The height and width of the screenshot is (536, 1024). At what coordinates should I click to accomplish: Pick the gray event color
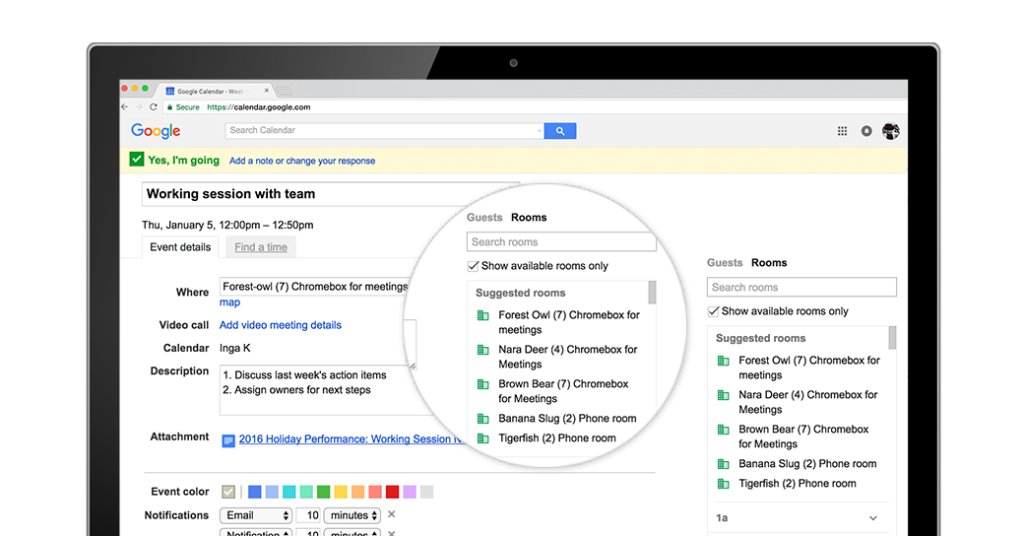click(426, 492)
